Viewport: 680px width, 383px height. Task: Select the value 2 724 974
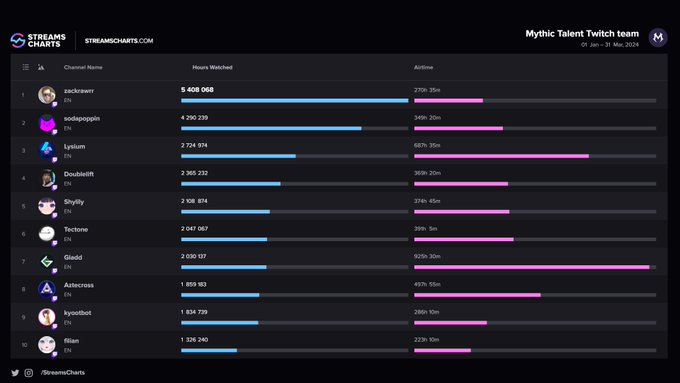point(194,145)
